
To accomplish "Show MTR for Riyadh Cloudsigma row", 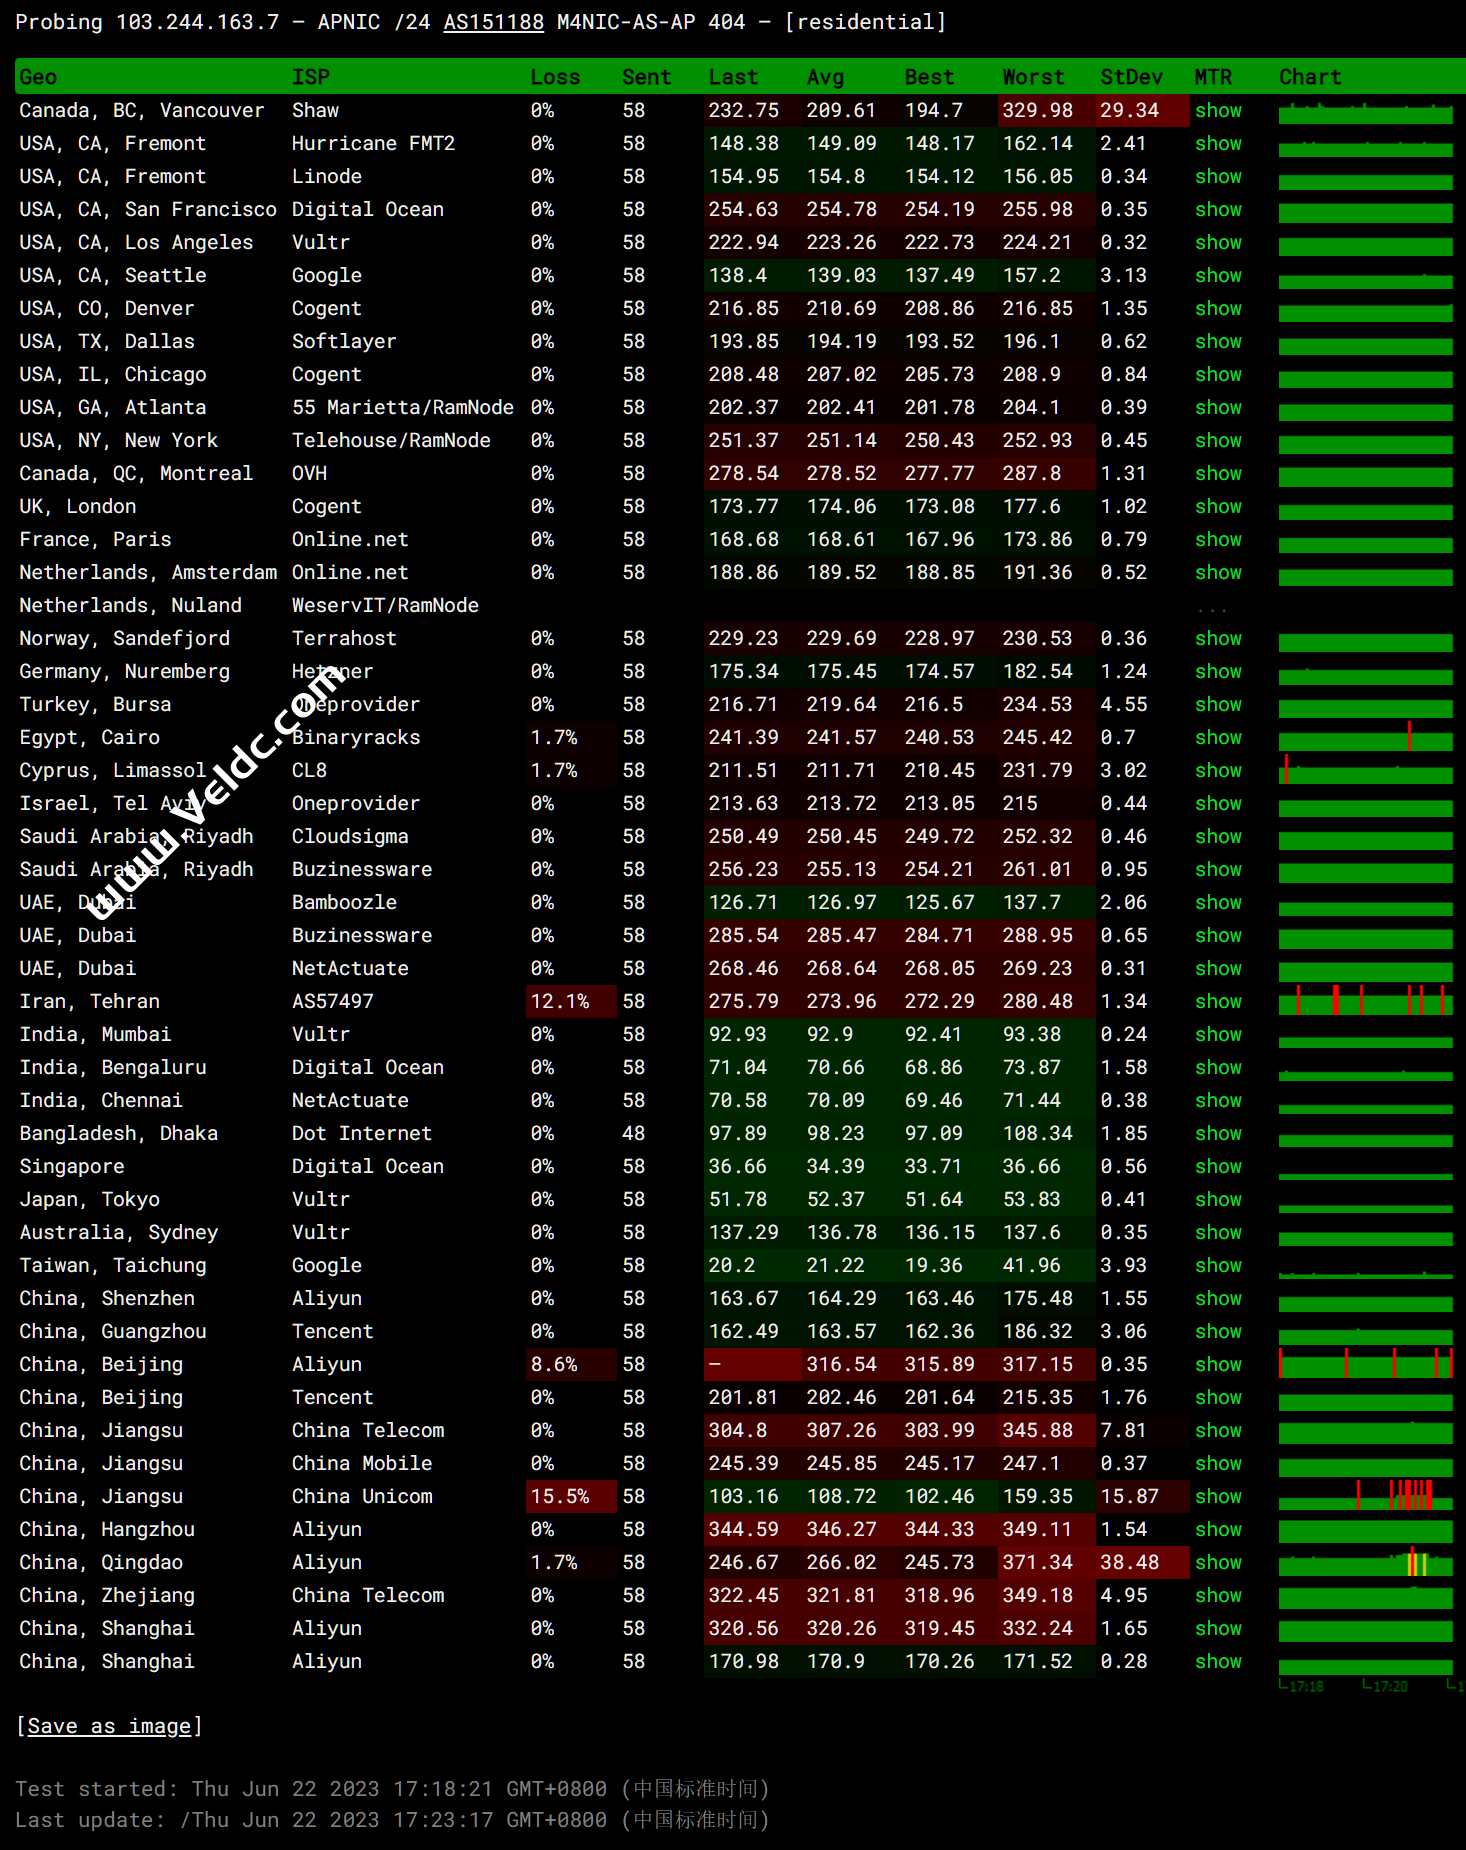I will [1218, 836].
